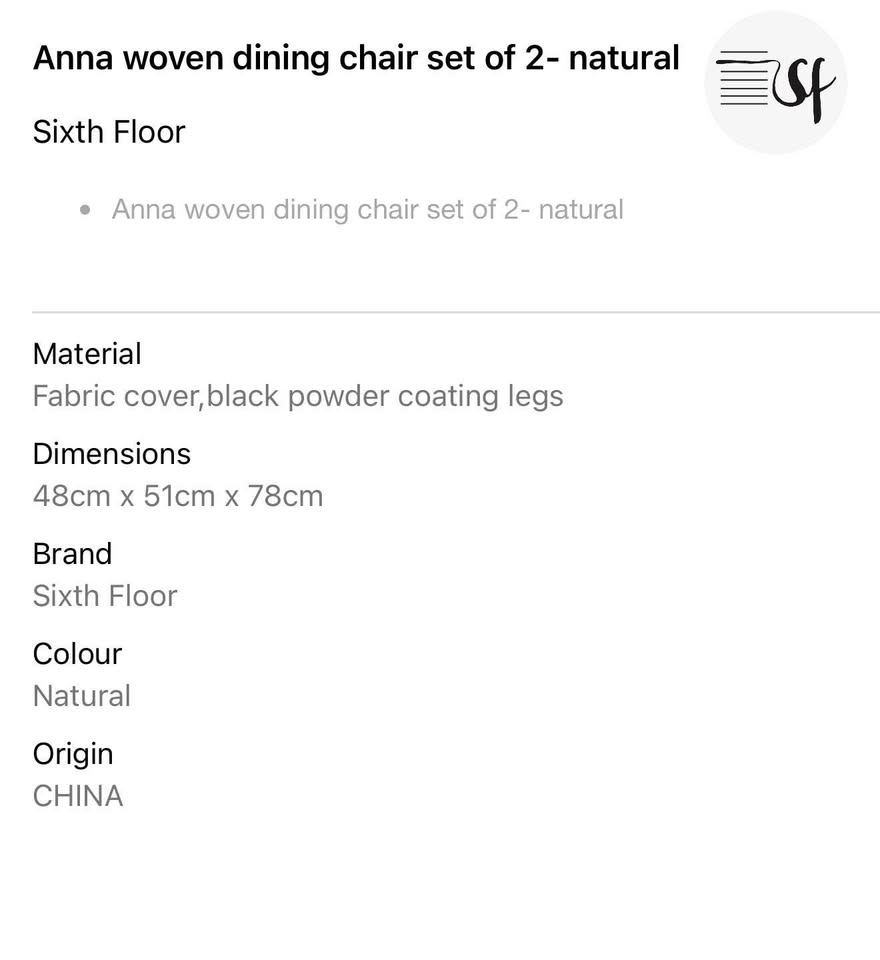Open the Sixth Floor value under Brand
The width and height of the screenshot is (880, 960).
[x=105, y=596]
